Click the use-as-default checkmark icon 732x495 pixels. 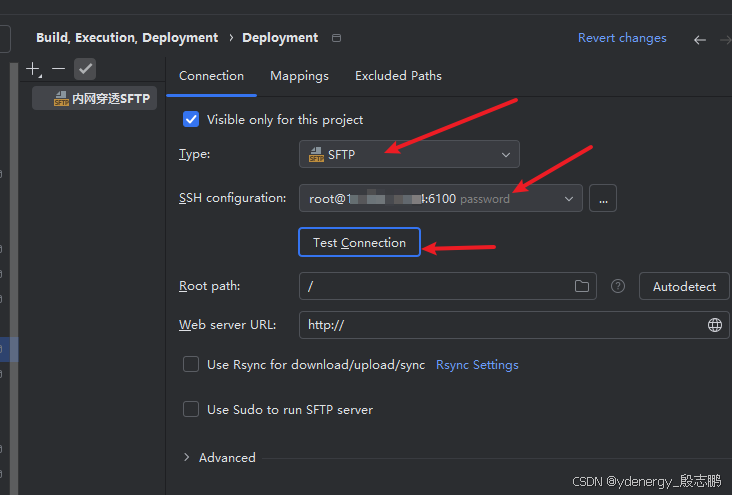tap(85, 69)
